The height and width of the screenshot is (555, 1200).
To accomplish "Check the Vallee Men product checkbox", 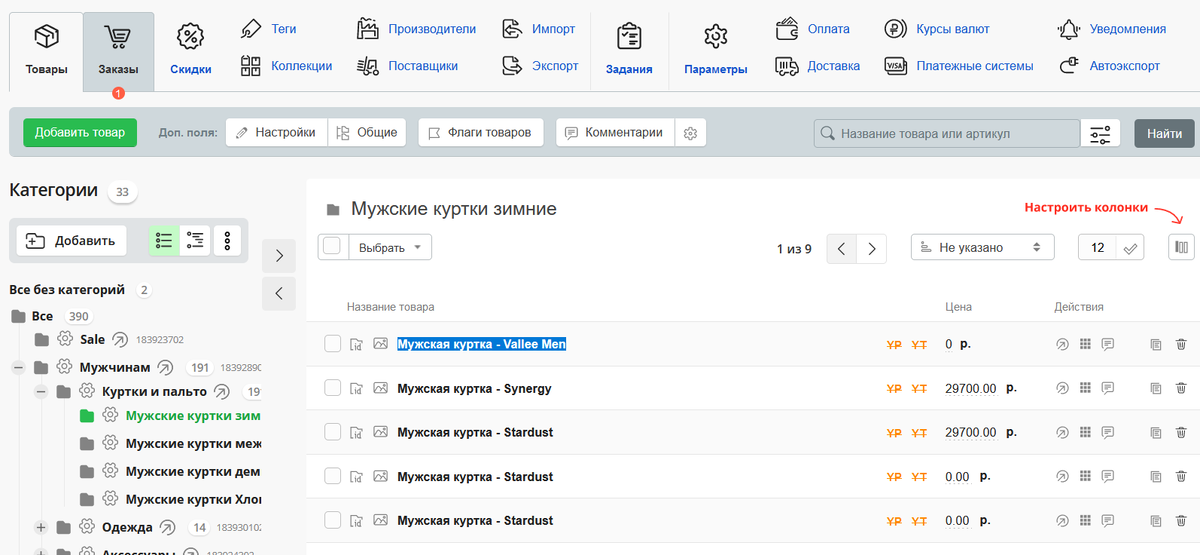I will click(x=333, y=344).
